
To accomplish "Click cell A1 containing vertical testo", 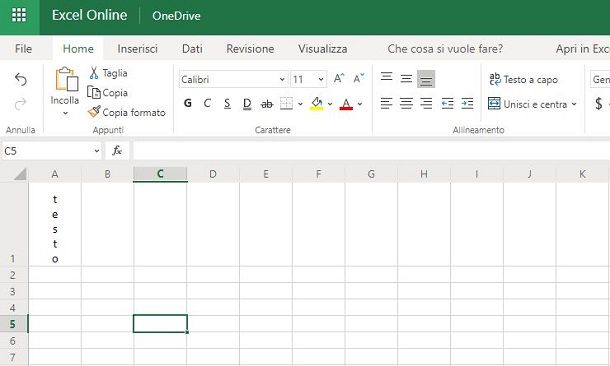I will click(x=55, y=224).
